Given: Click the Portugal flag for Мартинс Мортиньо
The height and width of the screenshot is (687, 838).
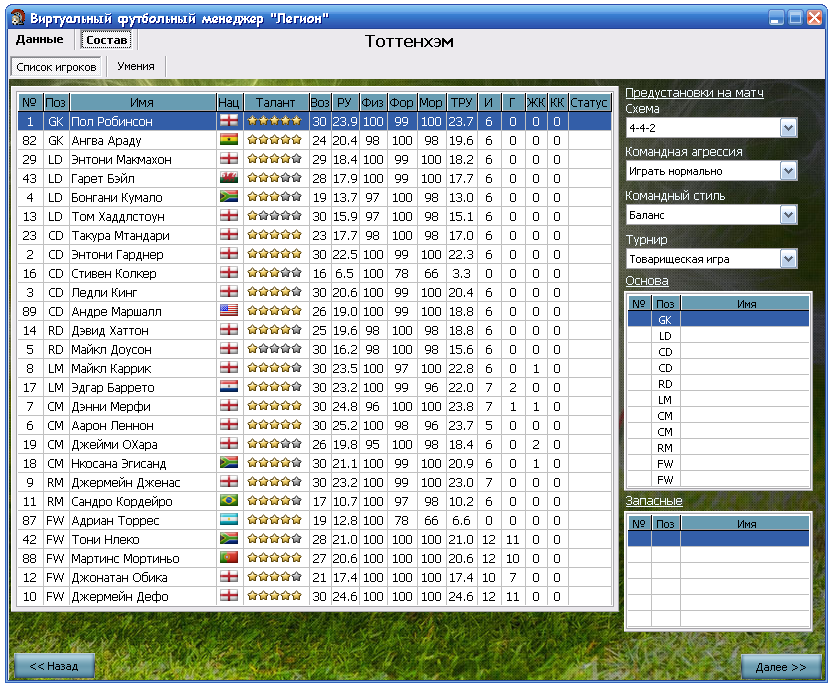Looking at the screenshot, I should coord(229,558).
